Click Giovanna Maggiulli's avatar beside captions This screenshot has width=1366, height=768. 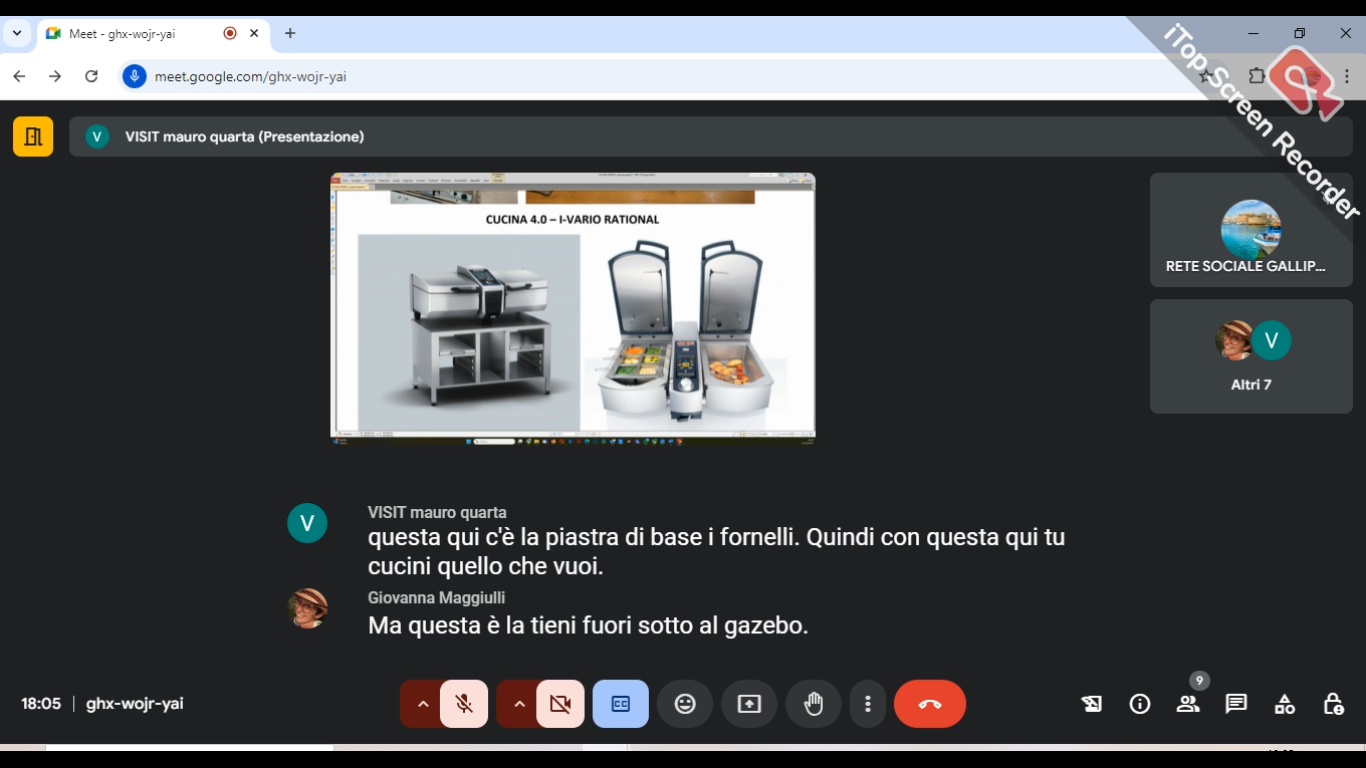tap(307, 608)
